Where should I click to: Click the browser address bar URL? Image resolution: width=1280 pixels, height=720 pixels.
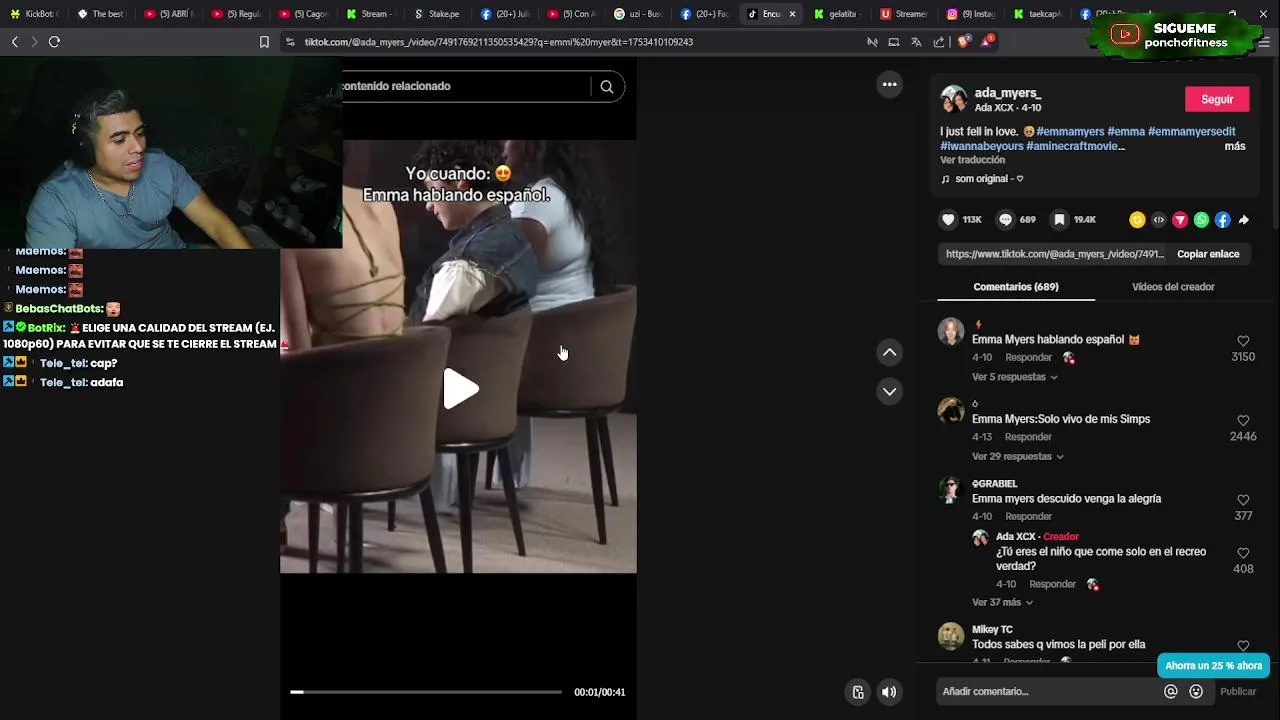coord(498,42)
